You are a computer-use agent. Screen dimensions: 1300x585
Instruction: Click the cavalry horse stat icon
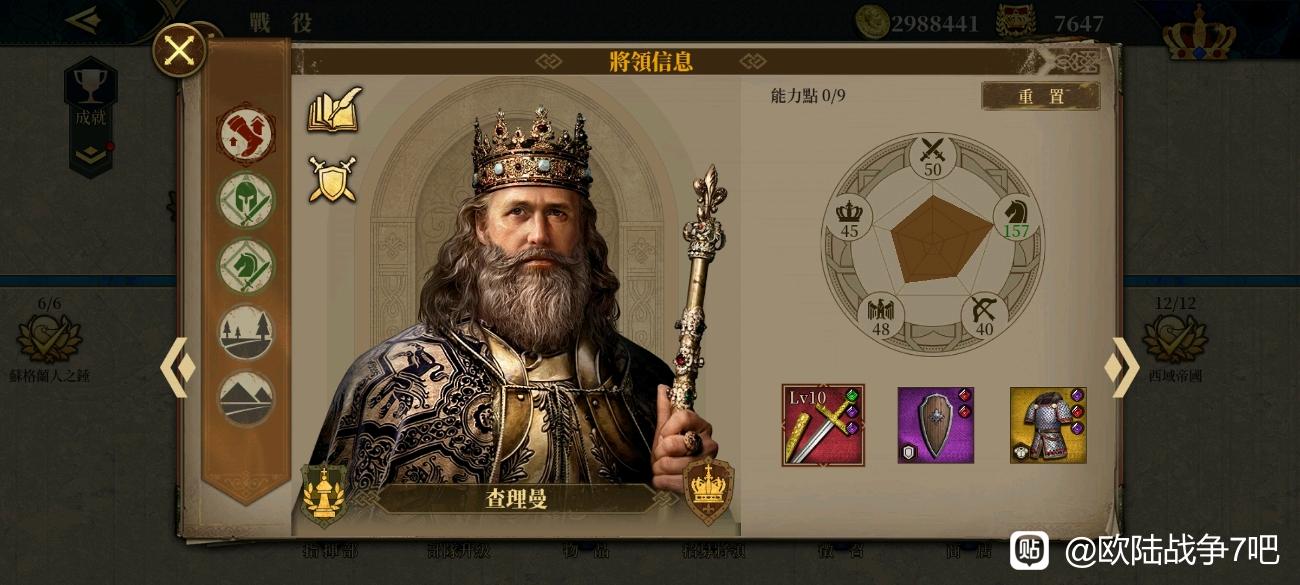coord(1016,210)
